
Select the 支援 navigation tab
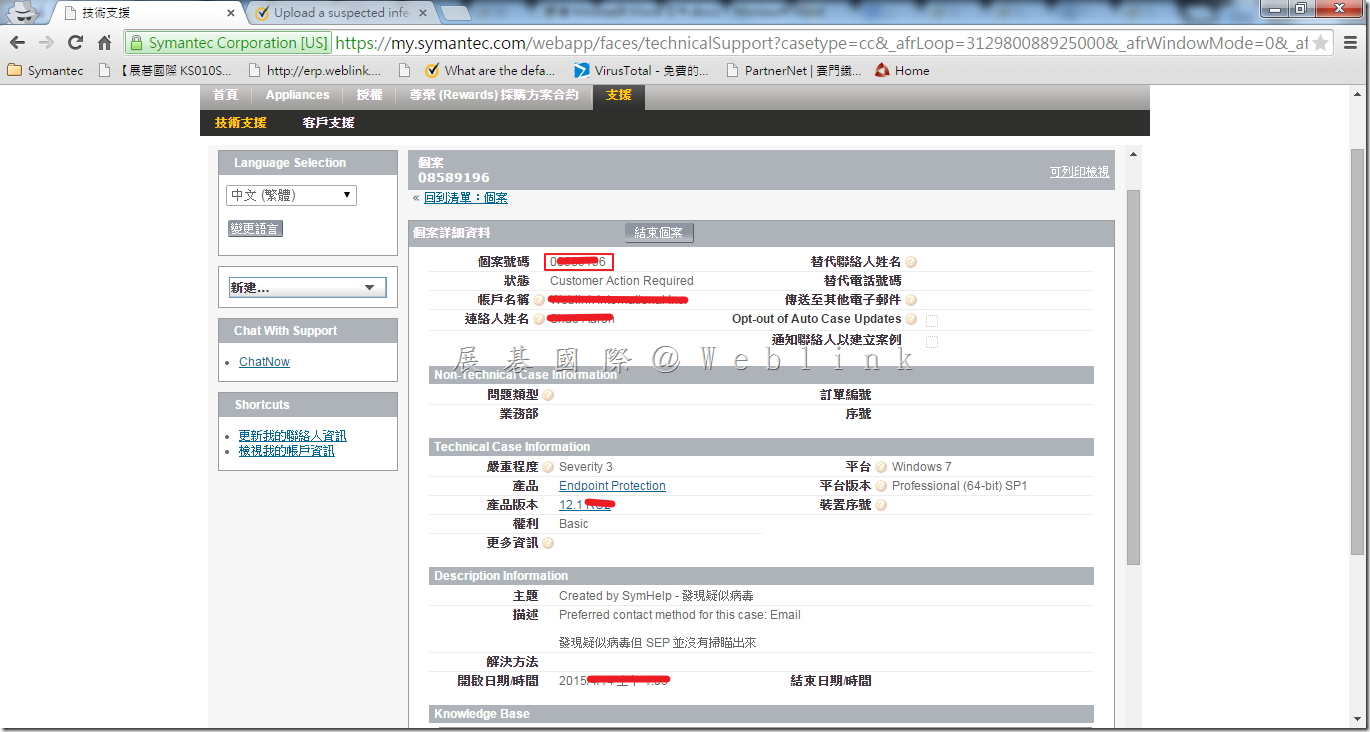pos(619,96)
